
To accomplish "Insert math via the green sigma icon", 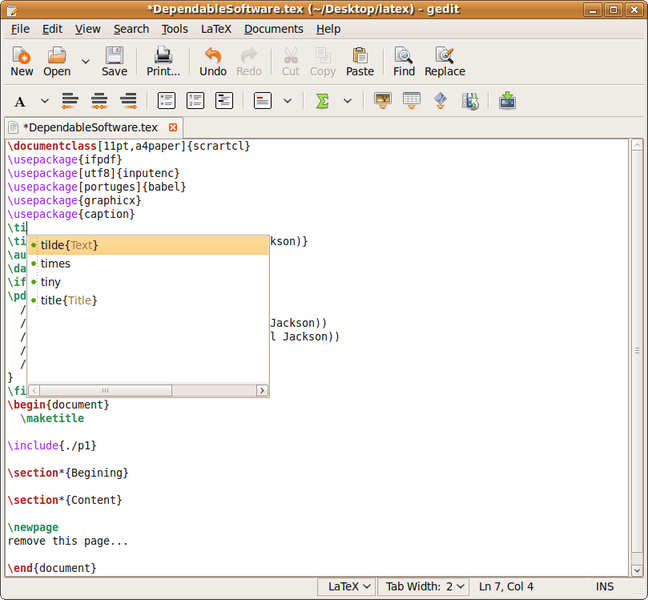I will (x=322, y=101).
